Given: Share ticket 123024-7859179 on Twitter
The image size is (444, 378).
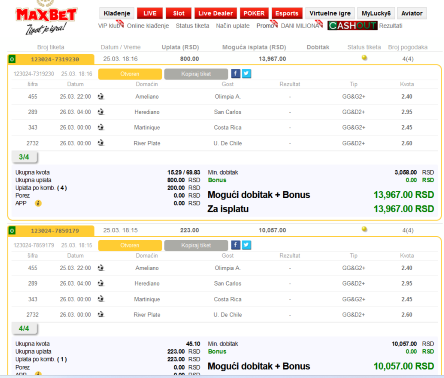Looking at the screenshot, I should (x=246, y=245).
